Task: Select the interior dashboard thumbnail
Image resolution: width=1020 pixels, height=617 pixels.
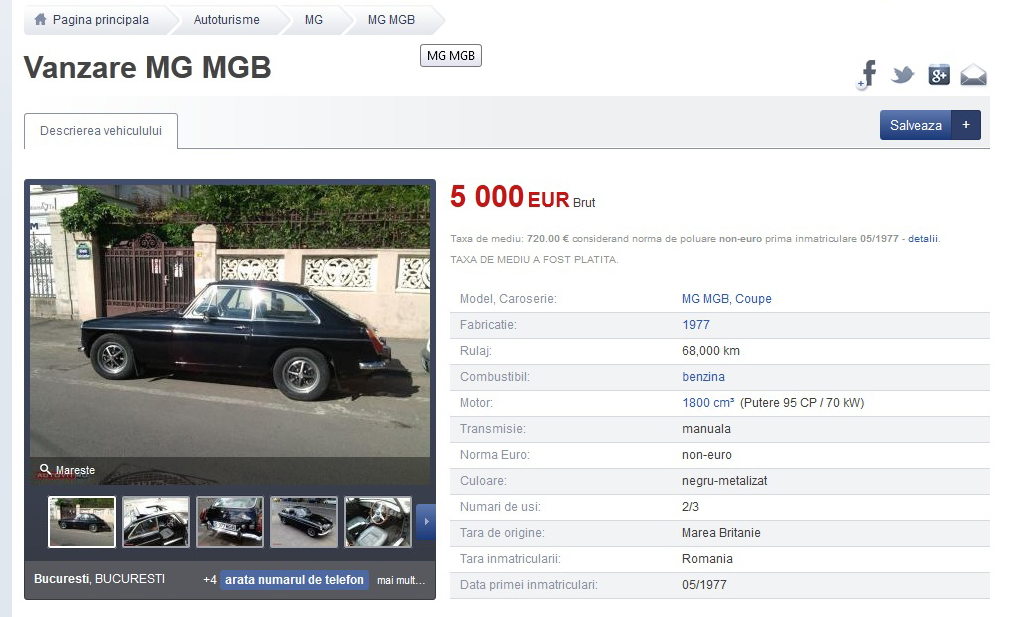Action: pyautogui.click(x=378, y=521)
